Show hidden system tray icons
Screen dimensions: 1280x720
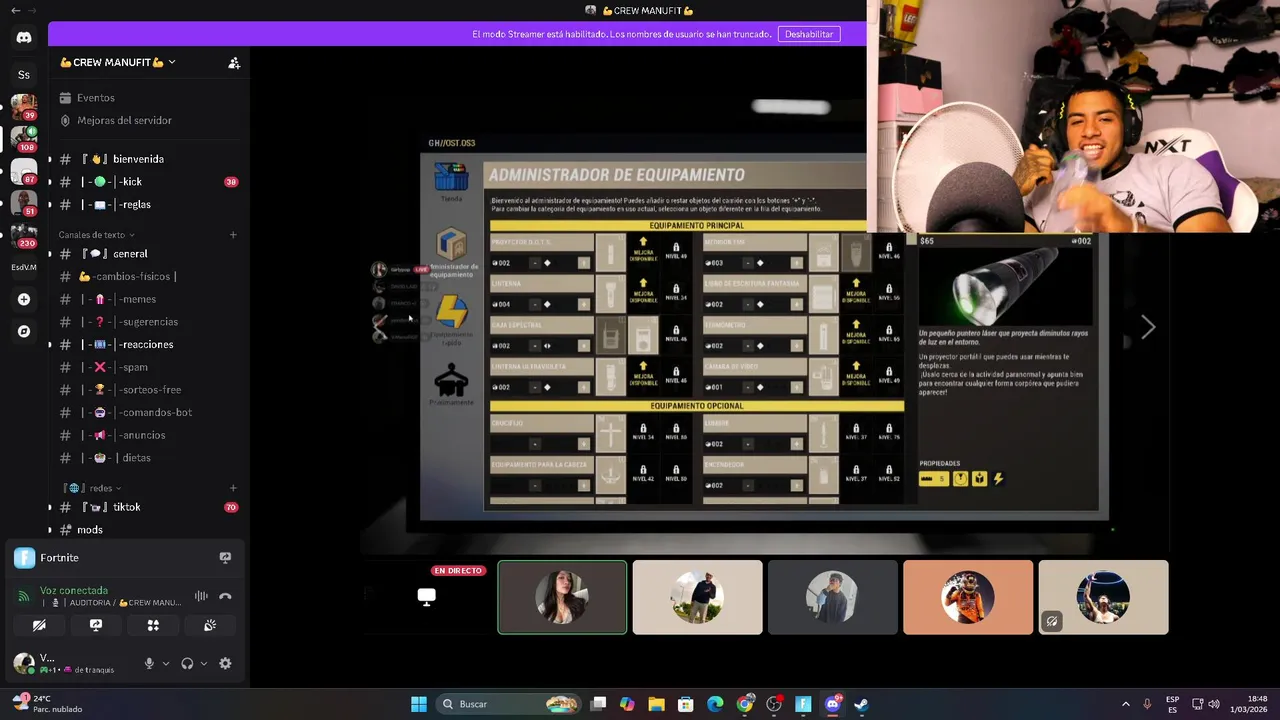[1125, 704]
